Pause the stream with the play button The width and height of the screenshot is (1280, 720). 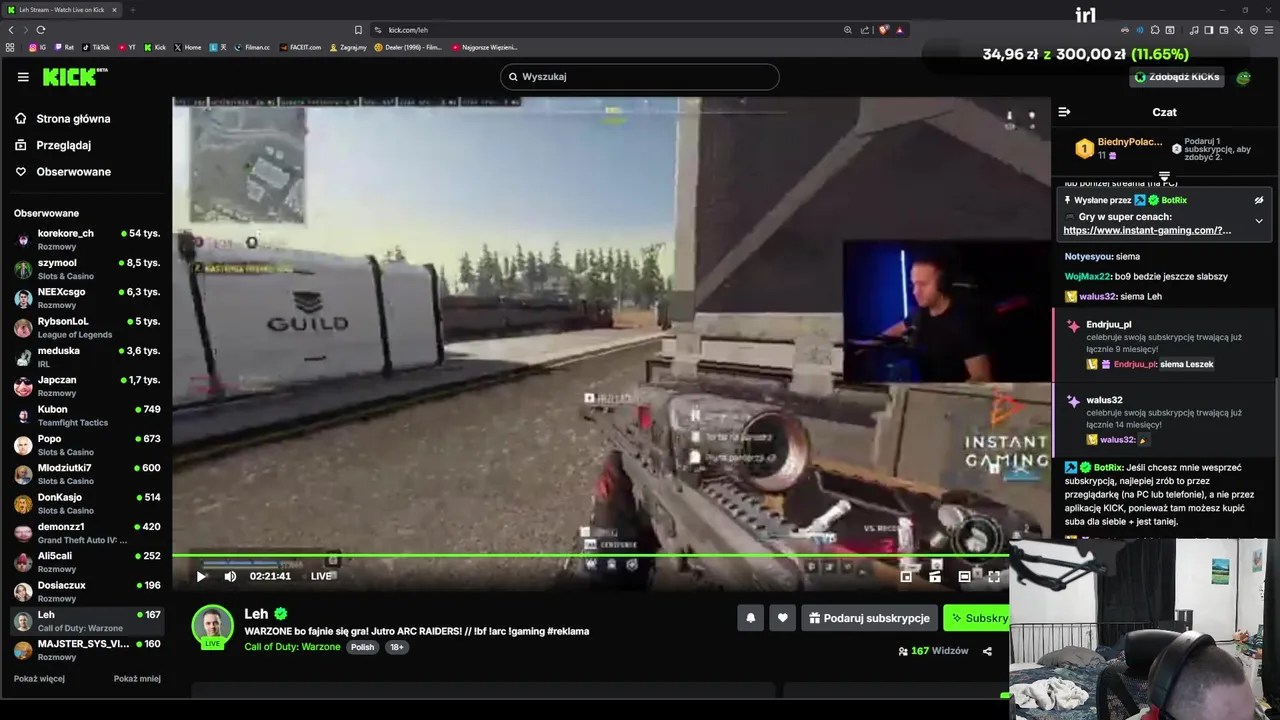click(x=201, y=576)
